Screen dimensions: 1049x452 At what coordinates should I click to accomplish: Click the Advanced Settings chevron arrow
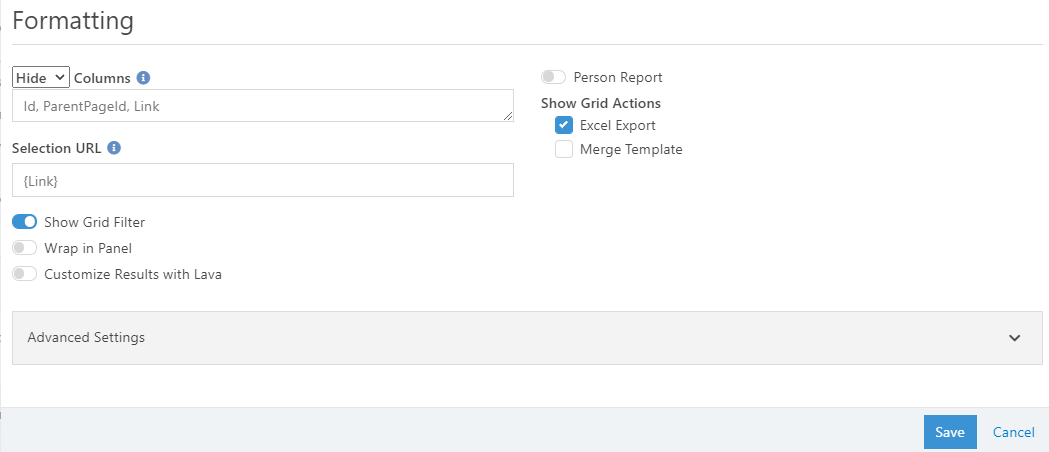(1015, 338)
